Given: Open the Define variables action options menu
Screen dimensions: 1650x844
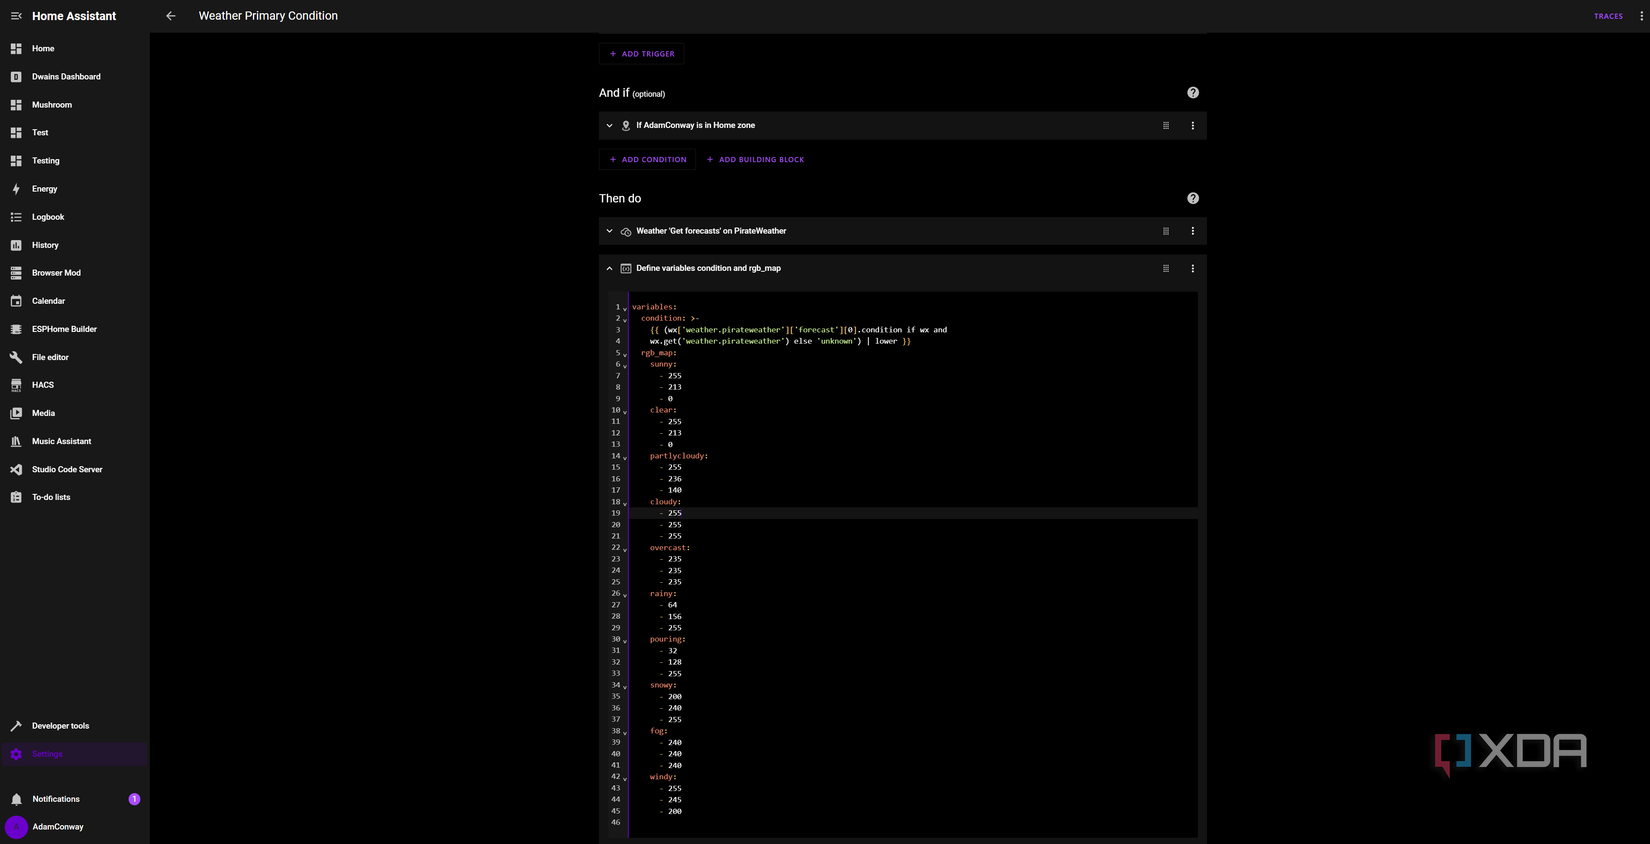Looking at the screenshot, I should pos(1193,269).
